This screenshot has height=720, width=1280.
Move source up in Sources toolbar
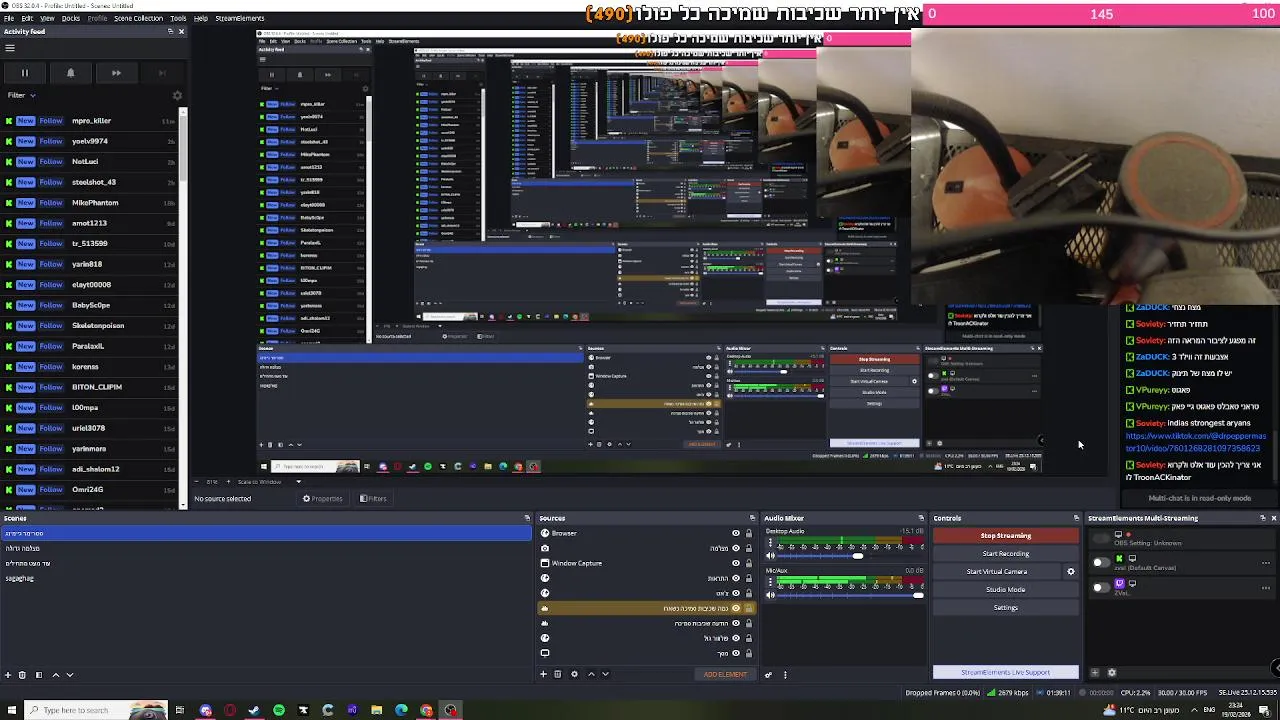tap(591, 674)
